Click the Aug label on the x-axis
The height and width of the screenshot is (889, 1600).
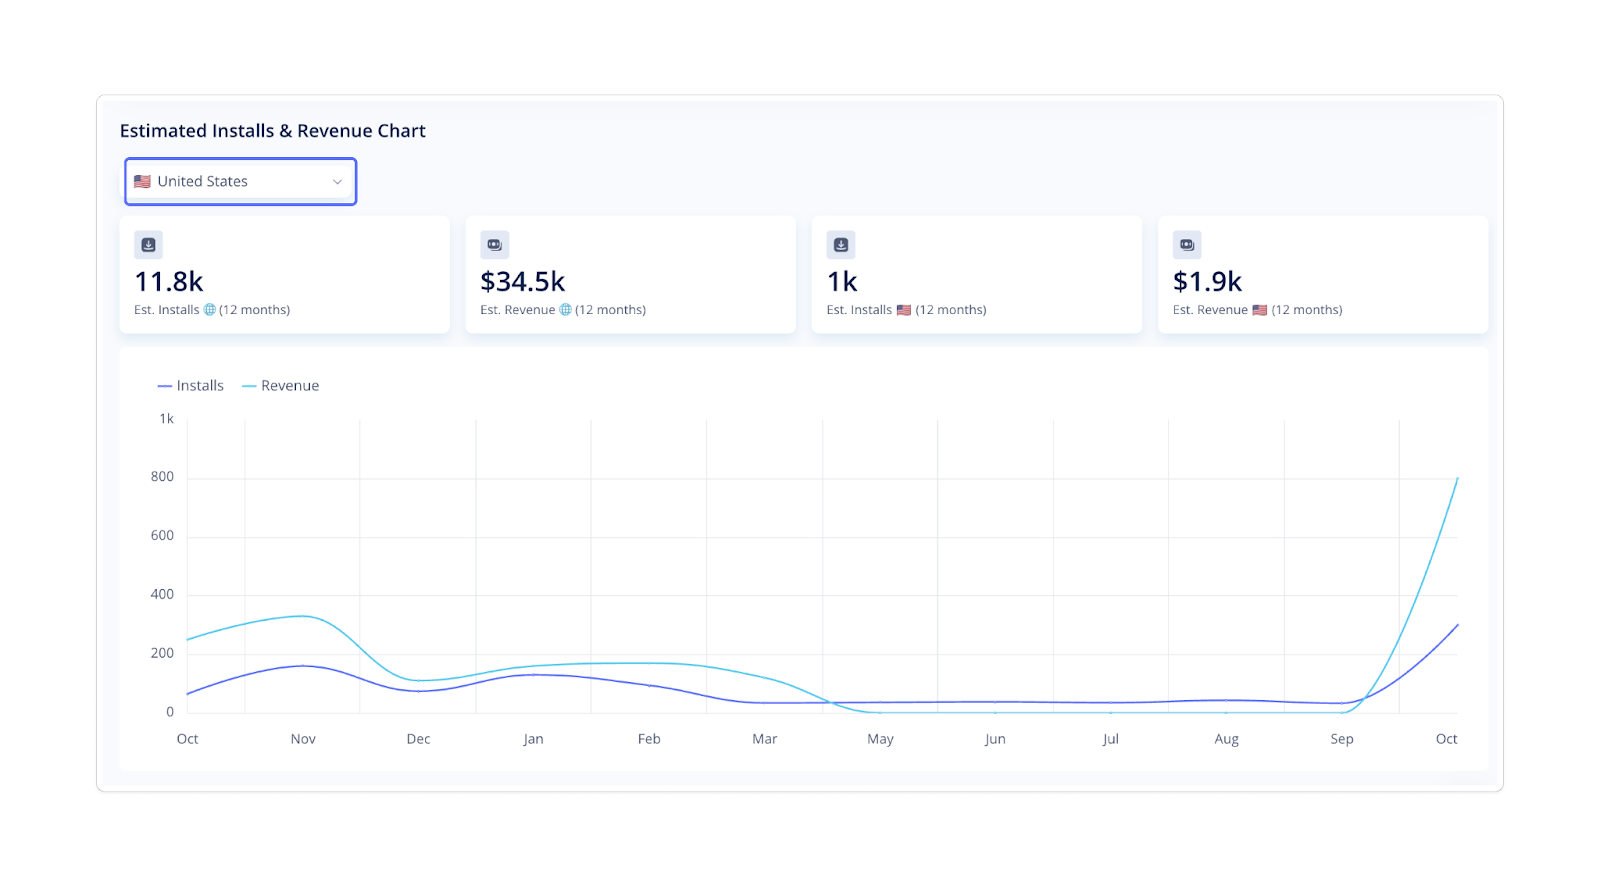(1227, 739)
